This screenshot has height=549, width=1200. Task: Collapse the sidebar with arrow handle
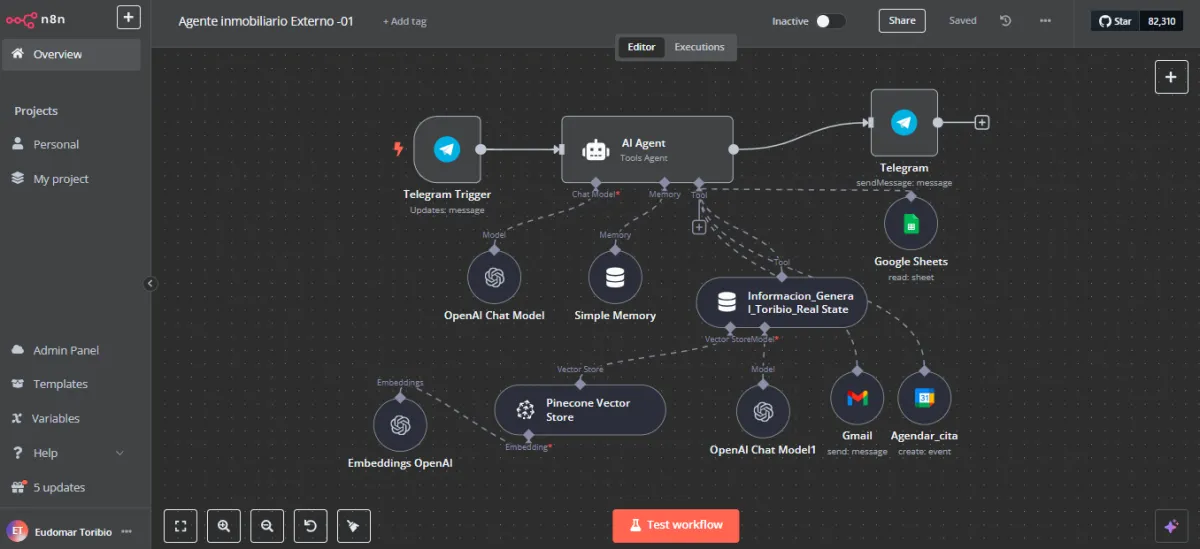point(150,284)
